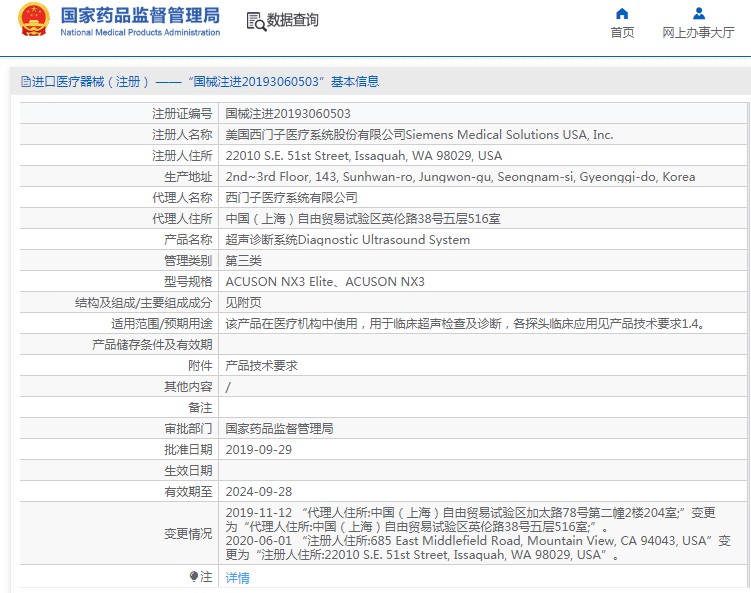Click the 型号规格 label

(188, 282)
